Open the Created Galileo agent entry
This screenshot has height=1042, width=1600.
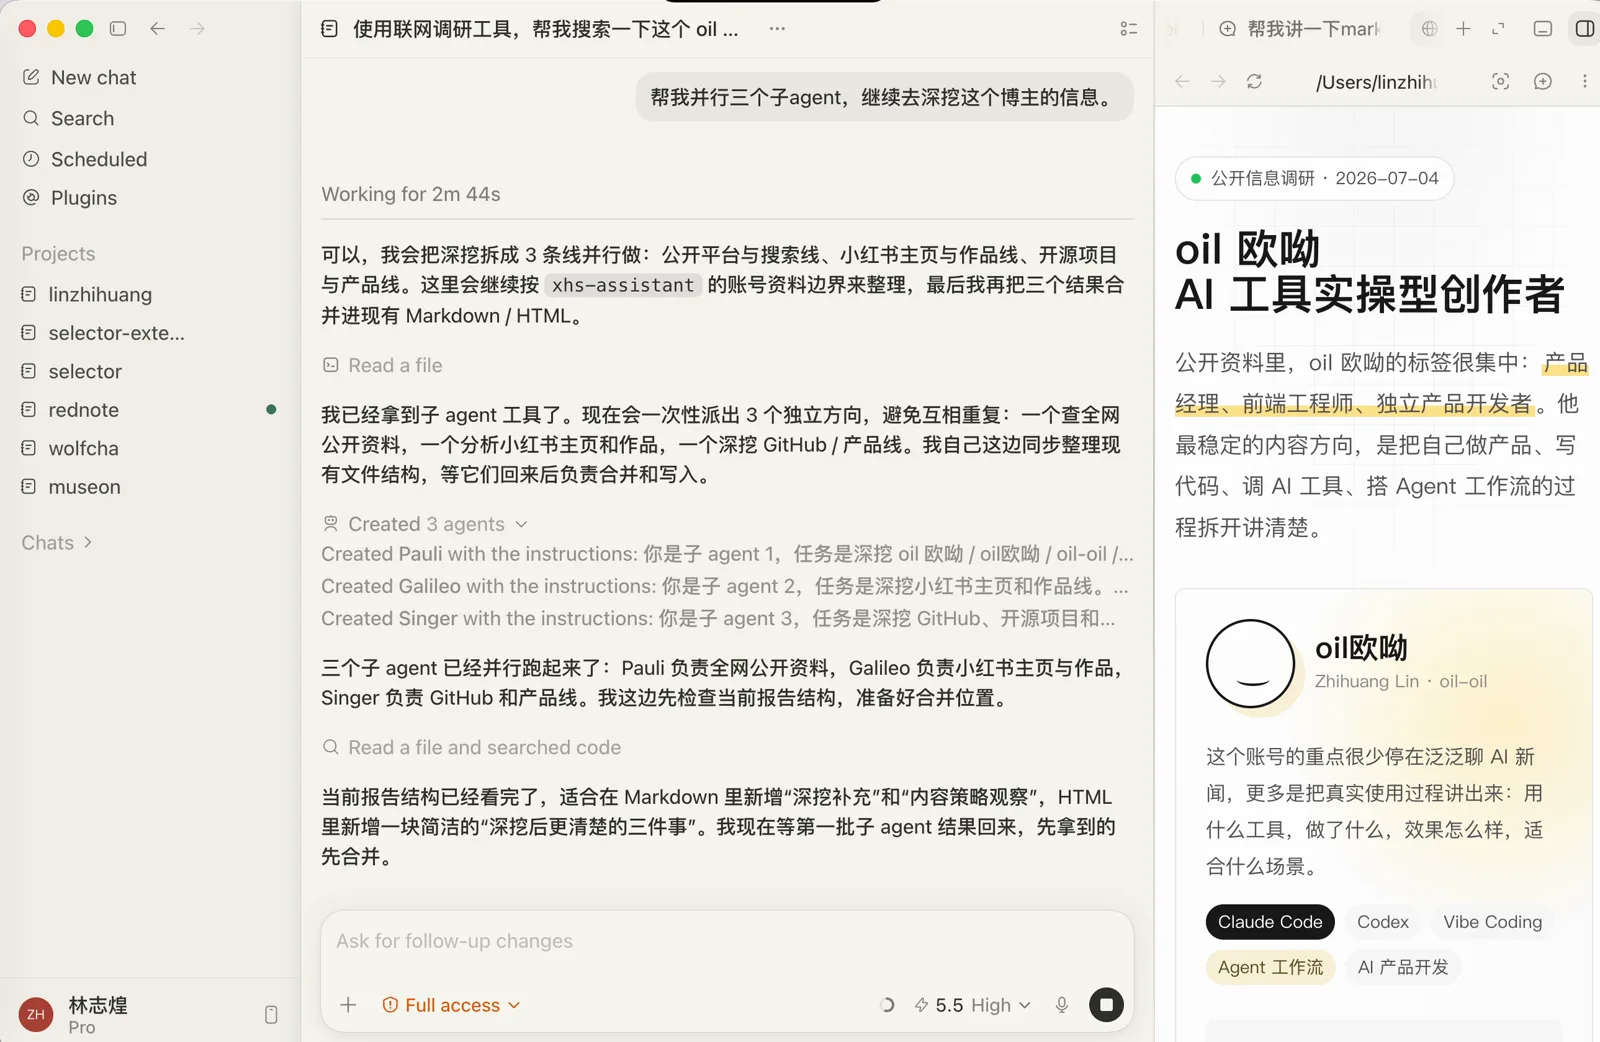click(725, 586)
